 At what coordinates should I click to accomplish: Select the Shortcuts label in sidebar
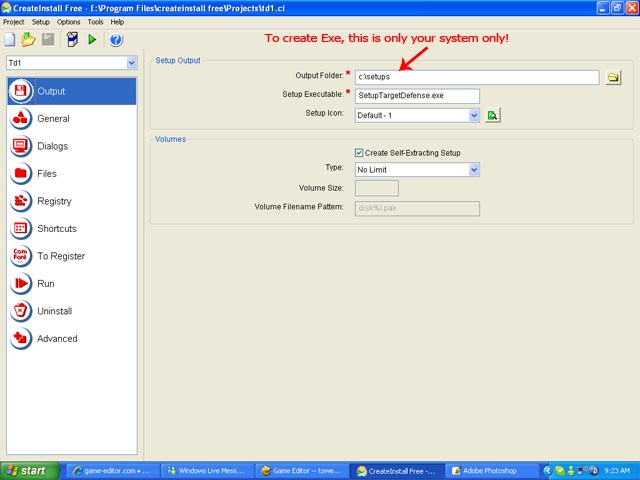pos(57,229)
